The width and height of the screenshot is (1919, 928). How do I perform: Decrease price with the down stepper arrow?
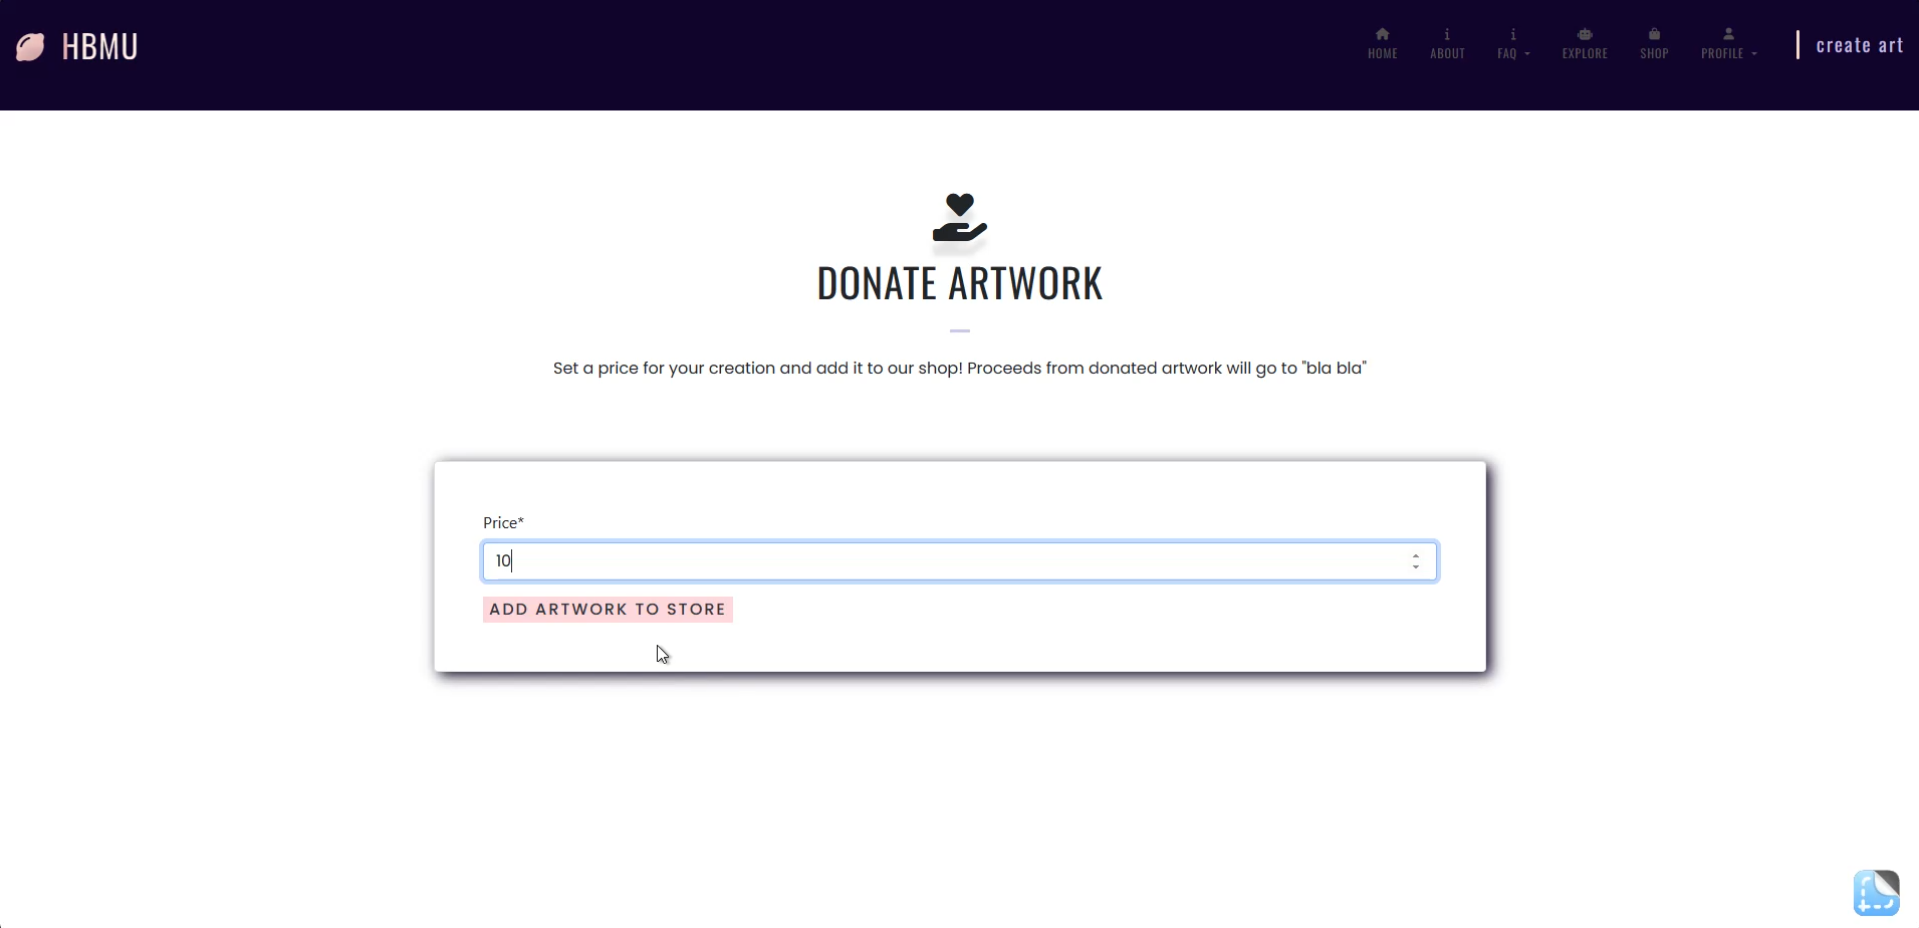pos(1416,567)
